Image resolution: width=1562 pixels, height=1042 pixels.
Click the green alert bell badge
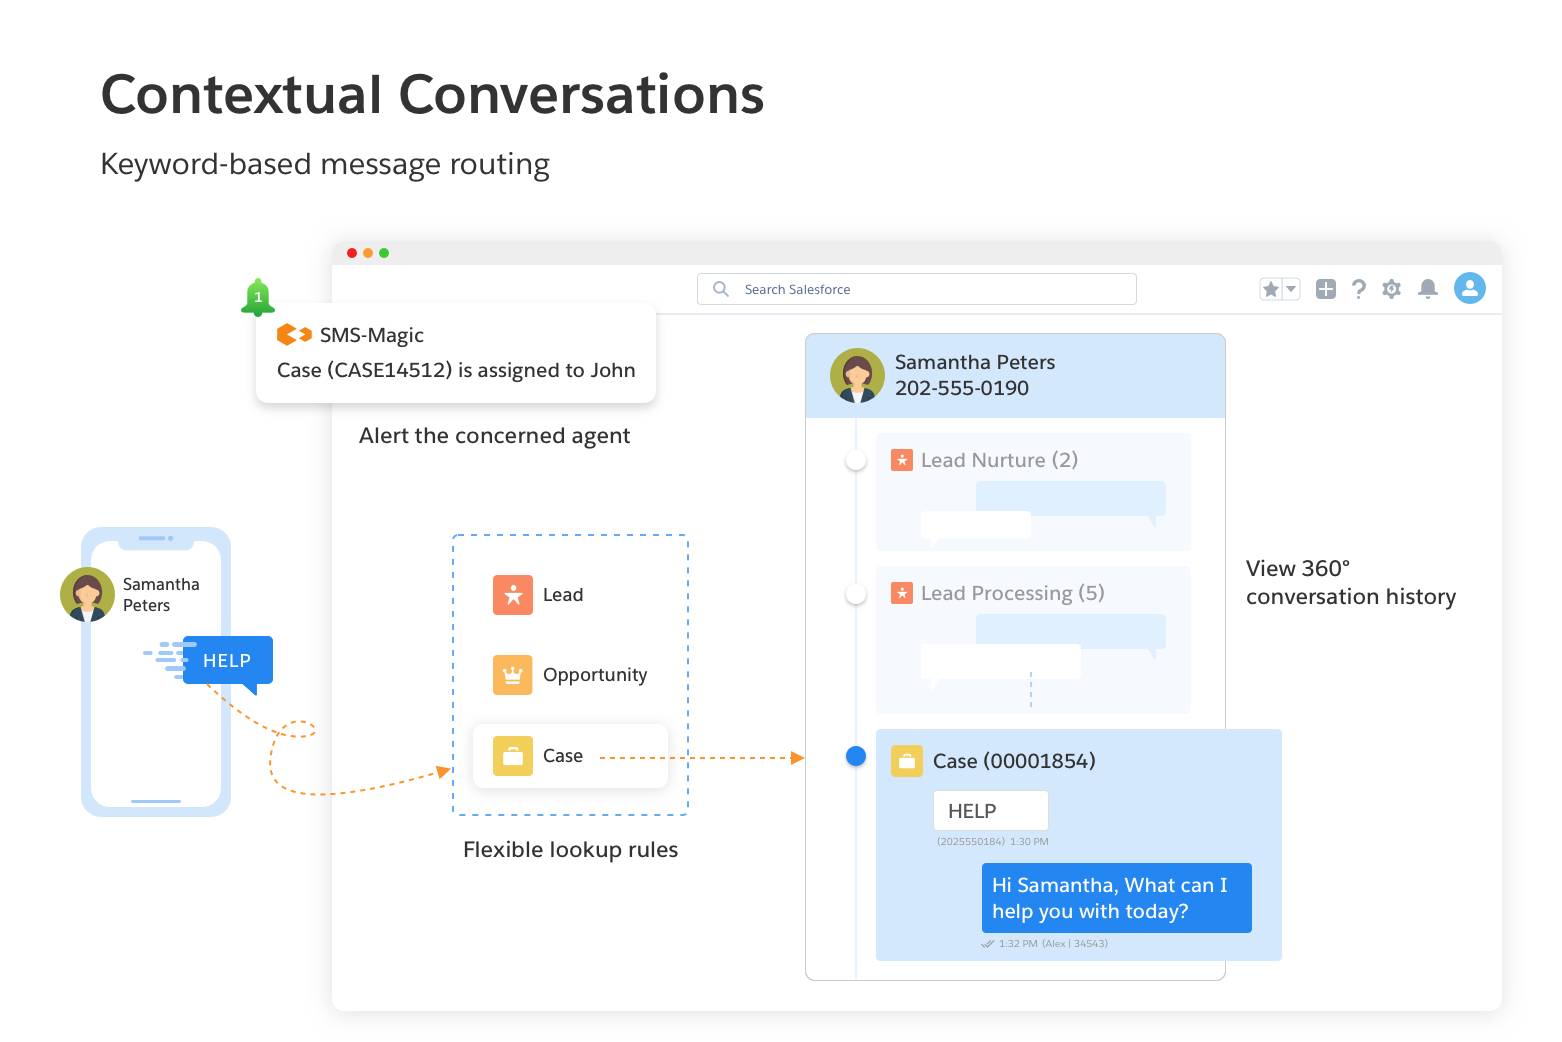258,297
